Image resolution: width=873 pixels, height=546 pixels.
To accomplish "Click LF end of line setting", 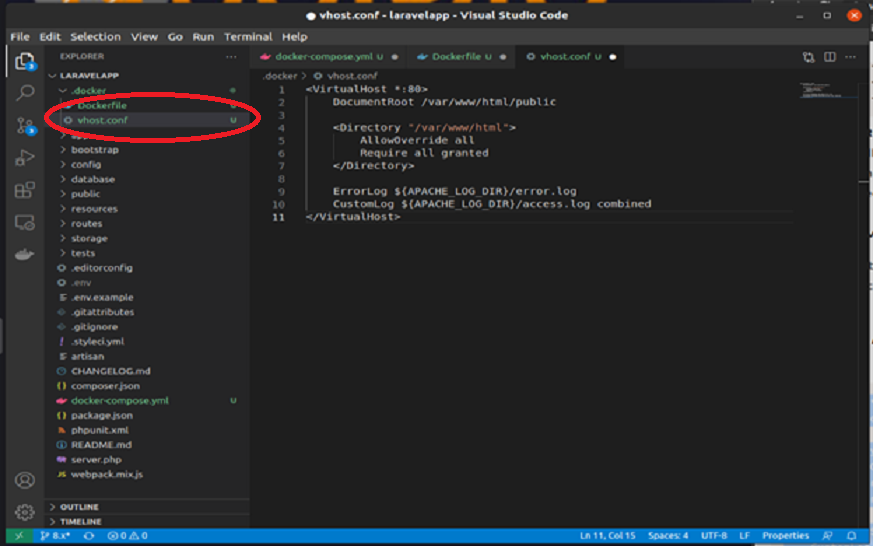I will pos(744,535).
